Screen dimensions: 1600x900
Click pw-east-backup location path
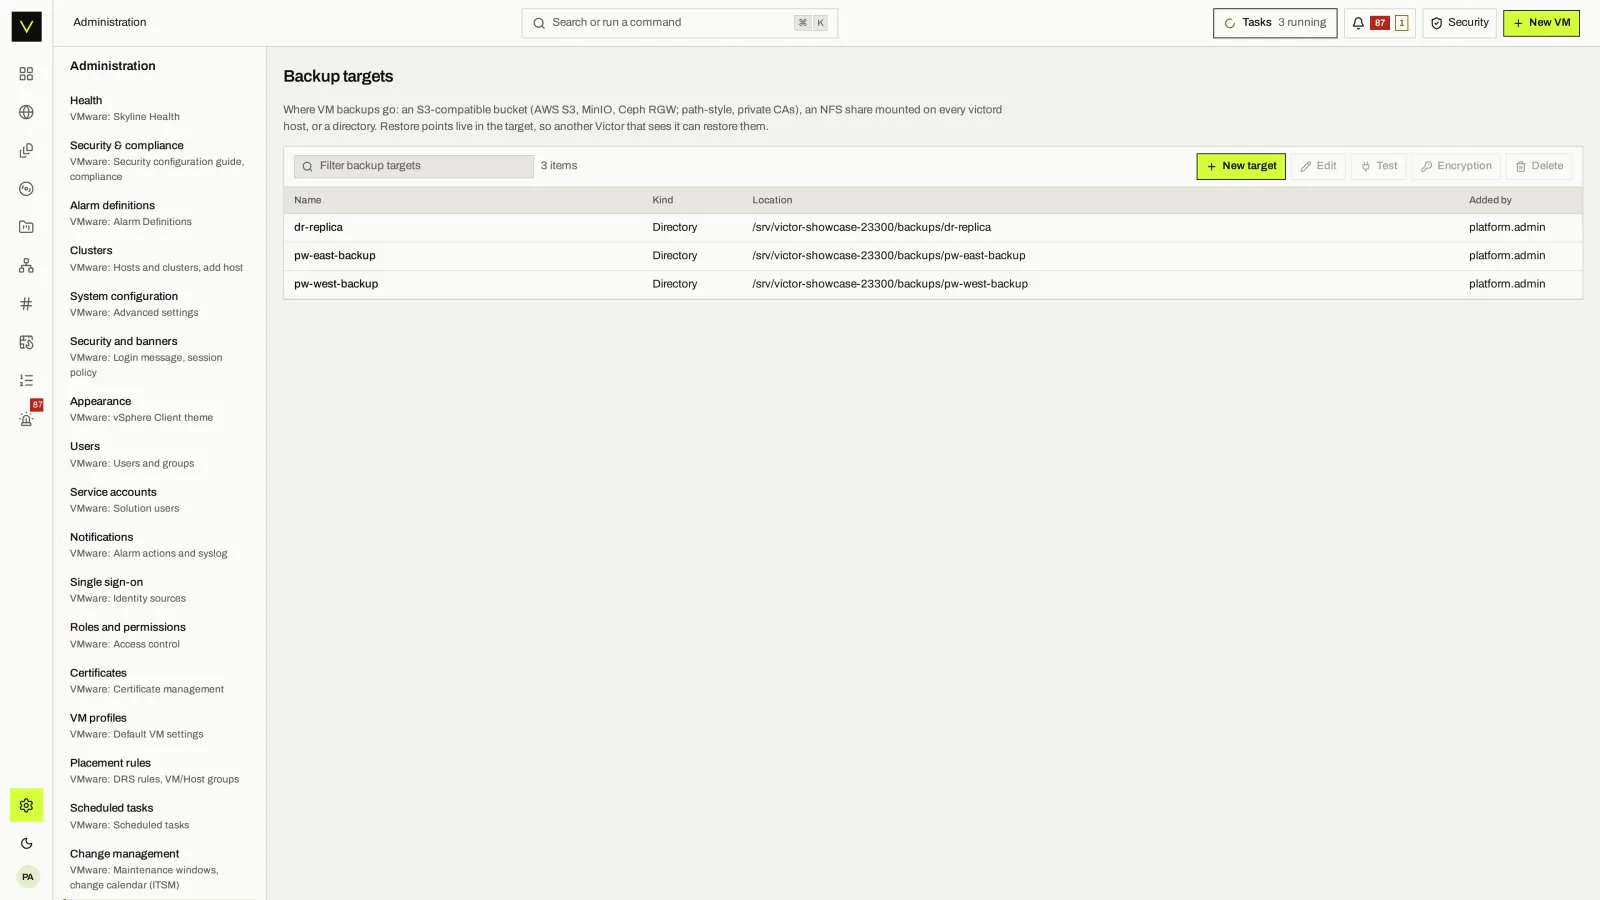pyautogui.click(x=888, y=256)
